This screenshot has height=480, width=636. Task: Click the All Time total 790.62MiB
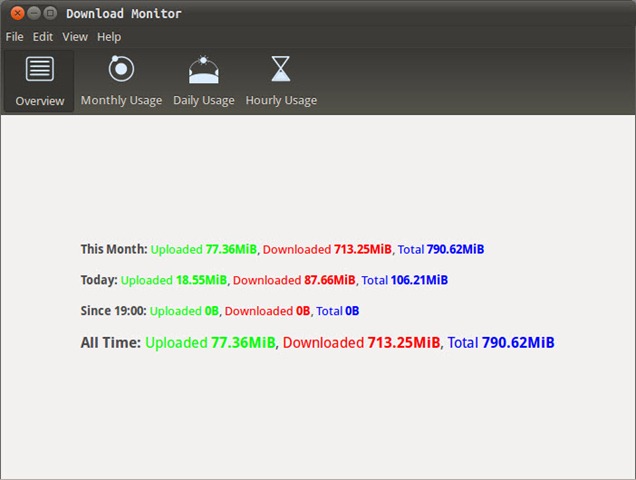(518, 342)
